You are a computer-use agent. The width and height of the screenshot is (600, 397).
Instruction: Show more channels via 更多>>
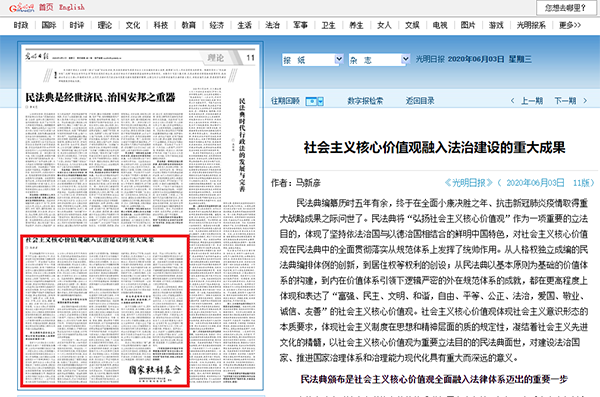pos(570,25)
